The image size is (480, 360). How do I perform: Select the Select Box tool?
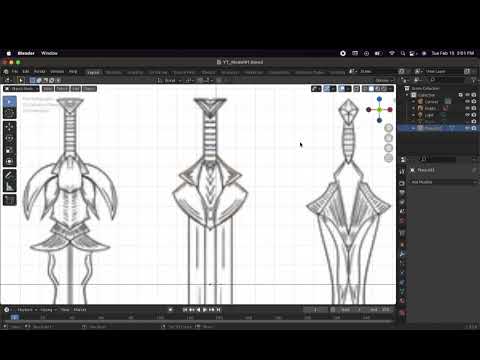click(9, 102)
